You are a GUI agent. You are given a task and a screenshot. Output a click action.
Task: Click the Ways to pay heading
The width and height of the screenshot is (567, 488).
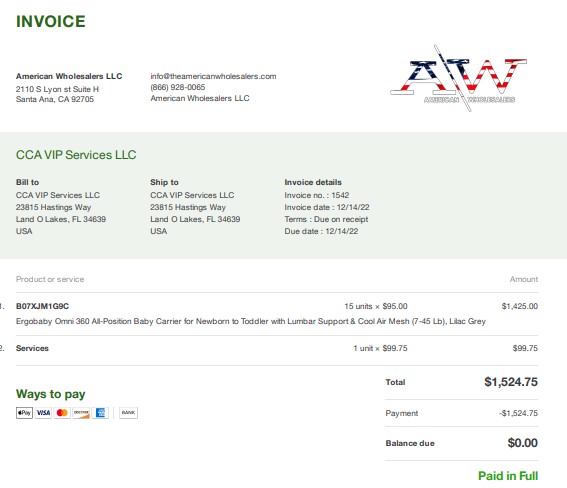click(x=51, y=394)
